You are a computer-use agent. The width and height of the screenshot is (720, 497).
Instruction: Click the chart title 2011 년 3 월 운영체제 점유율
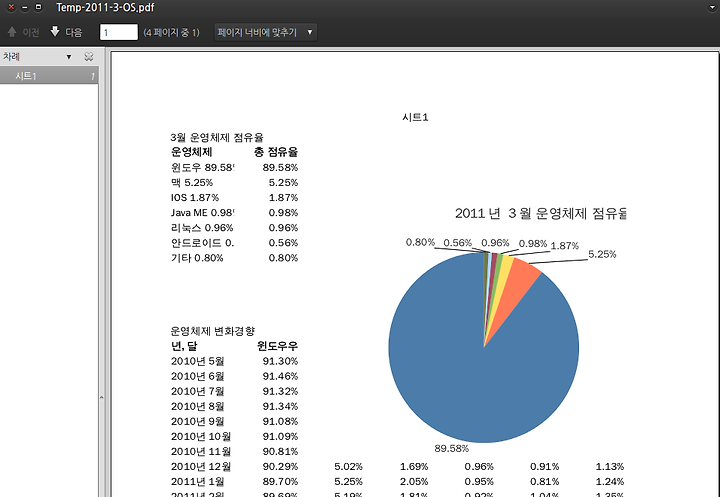540,214
